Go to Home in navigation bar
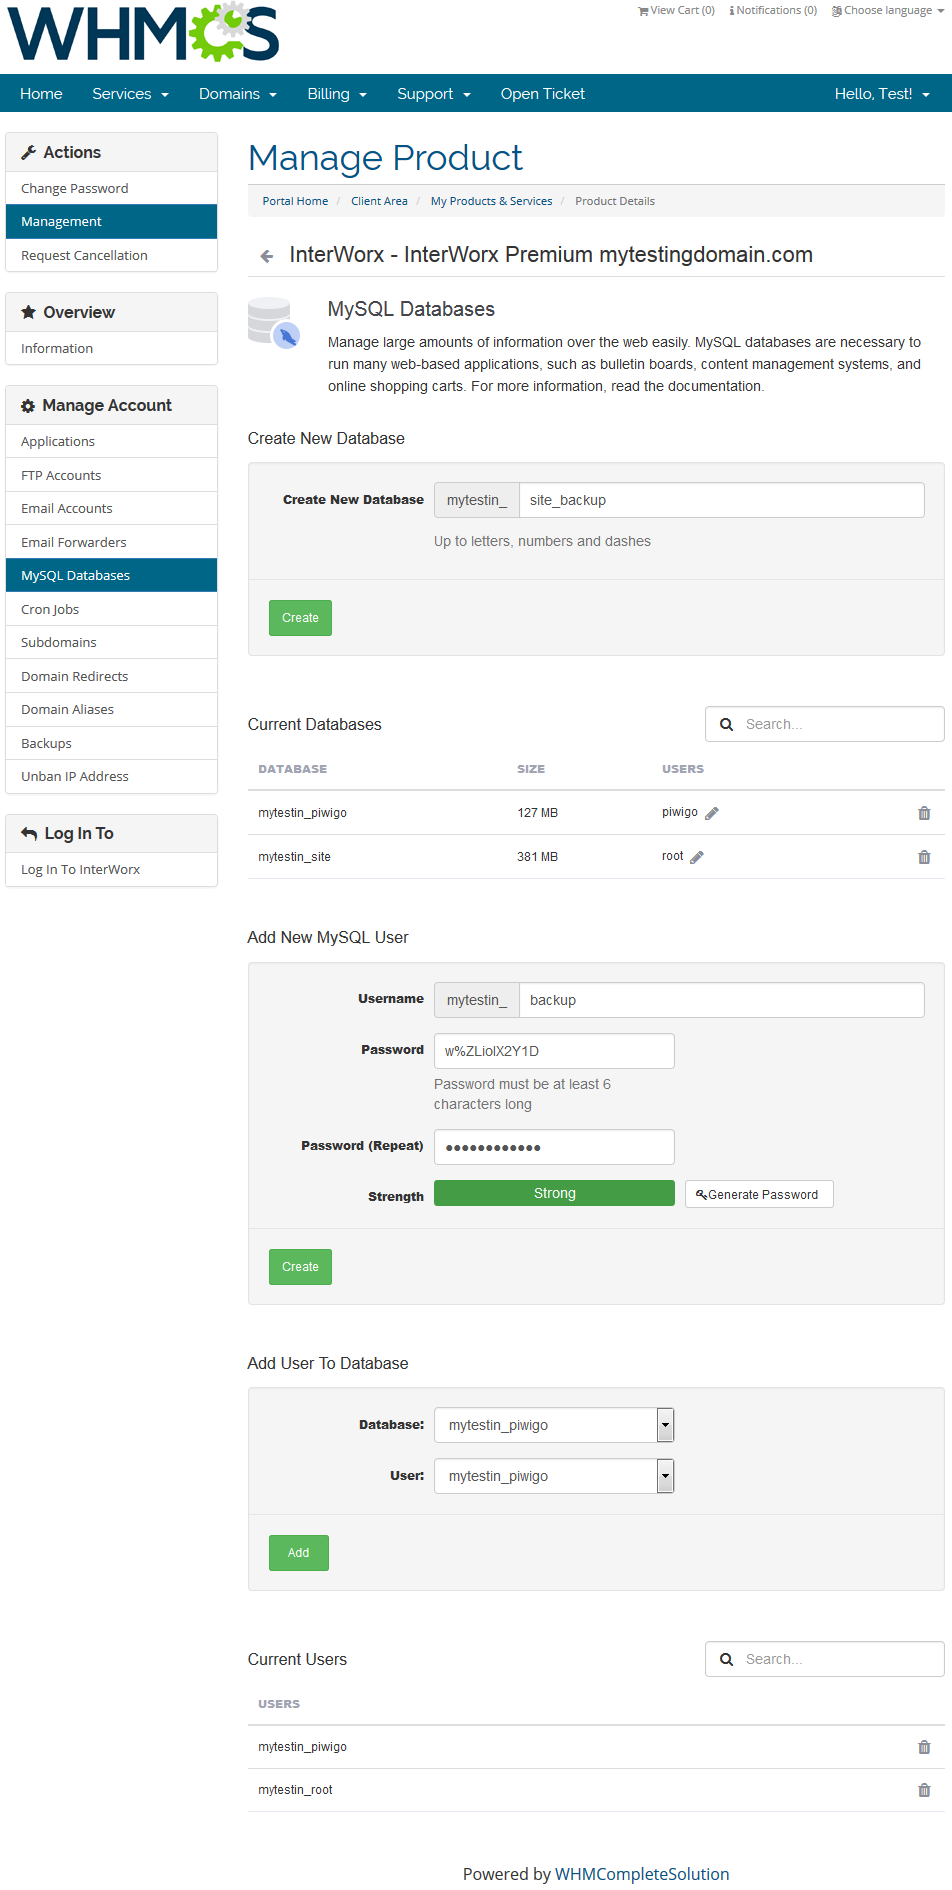Viewport: 952px width, 1890px height. [x=41, y=94]
